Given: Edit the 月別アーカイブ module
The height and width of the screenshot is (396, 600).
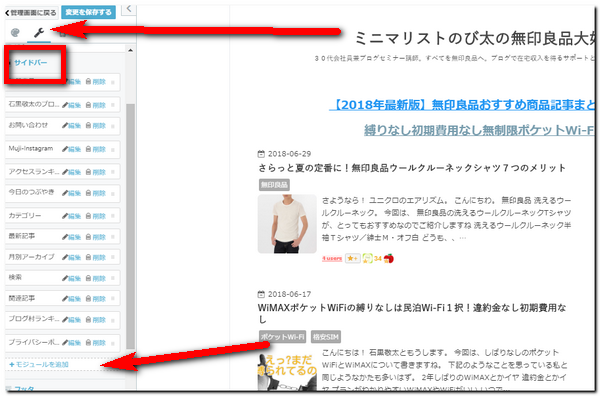Looking at the screenshot, I should coord(72,257).
